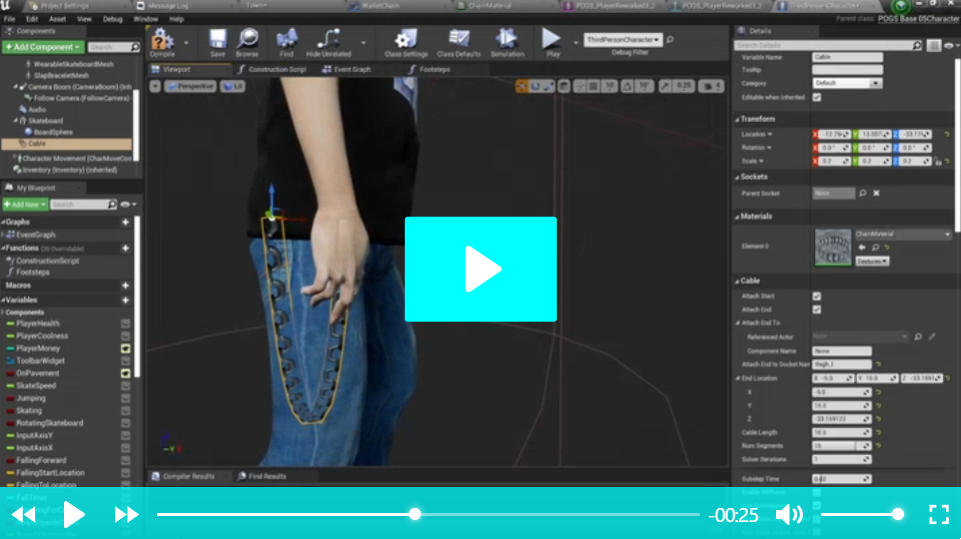Click the Play toolbar button
The image size is (961, 539).
click(552, 43)
